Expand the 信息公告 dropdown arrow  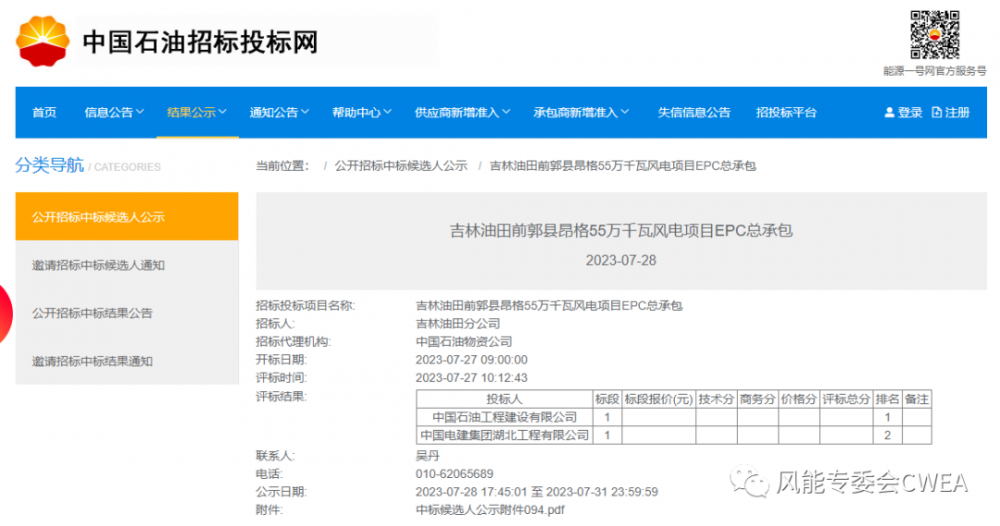click(x=140, y=112)
